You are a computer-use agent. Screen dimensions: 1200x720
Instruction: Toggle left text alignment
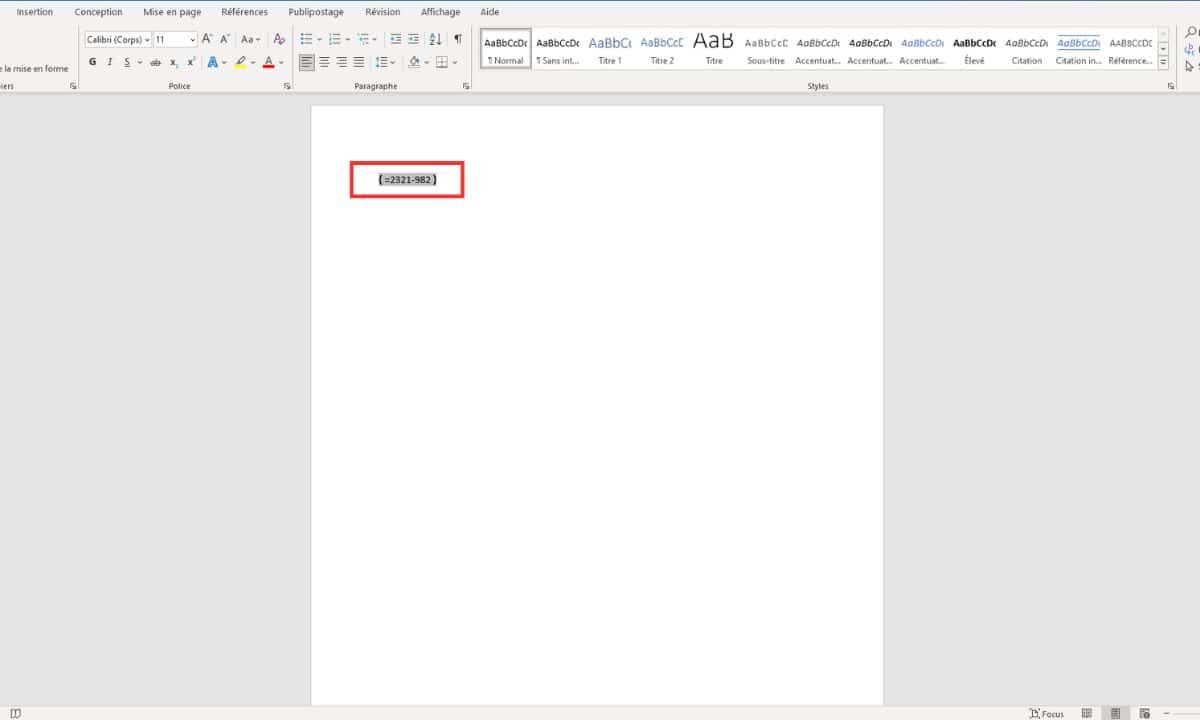306,62
